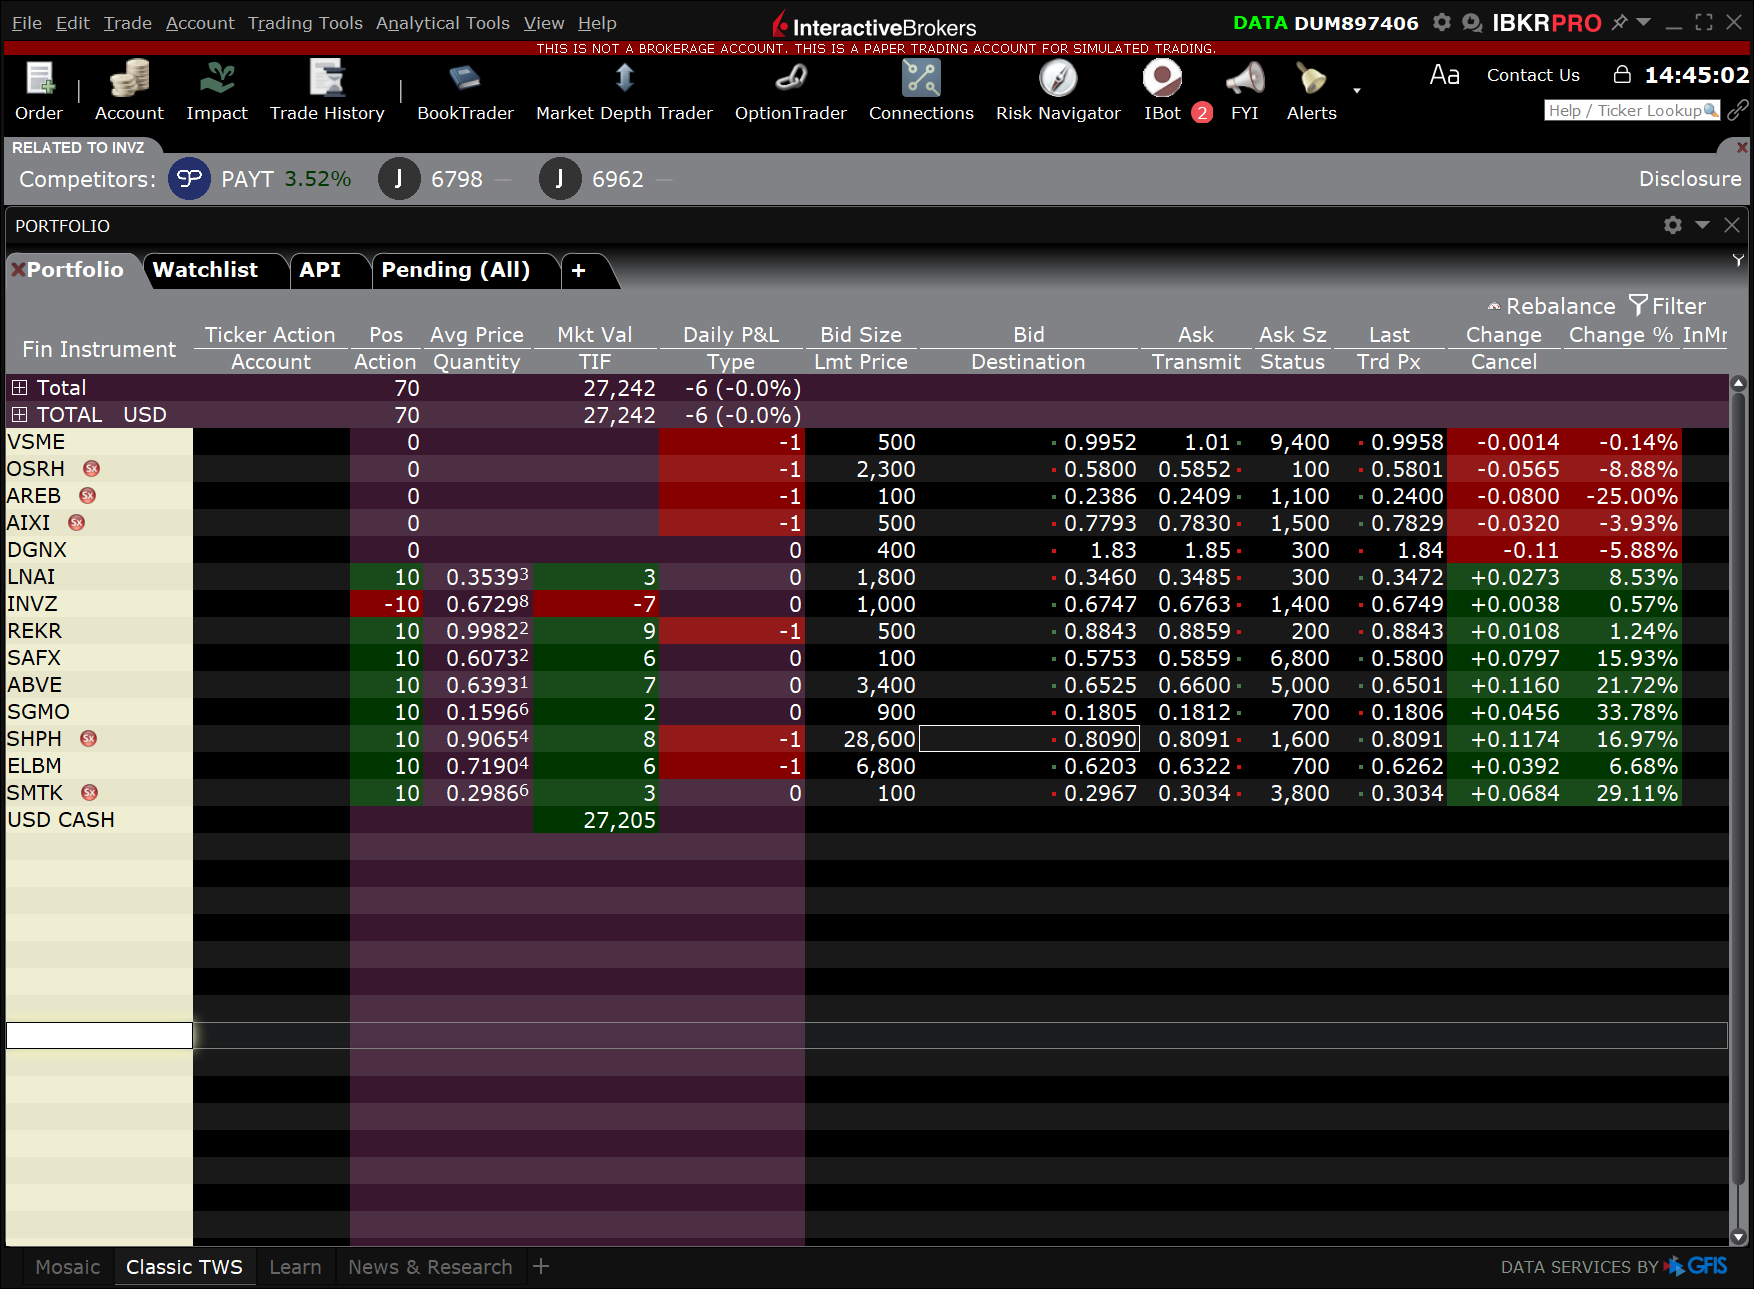Open the Disclosure link

[1689, 179]
